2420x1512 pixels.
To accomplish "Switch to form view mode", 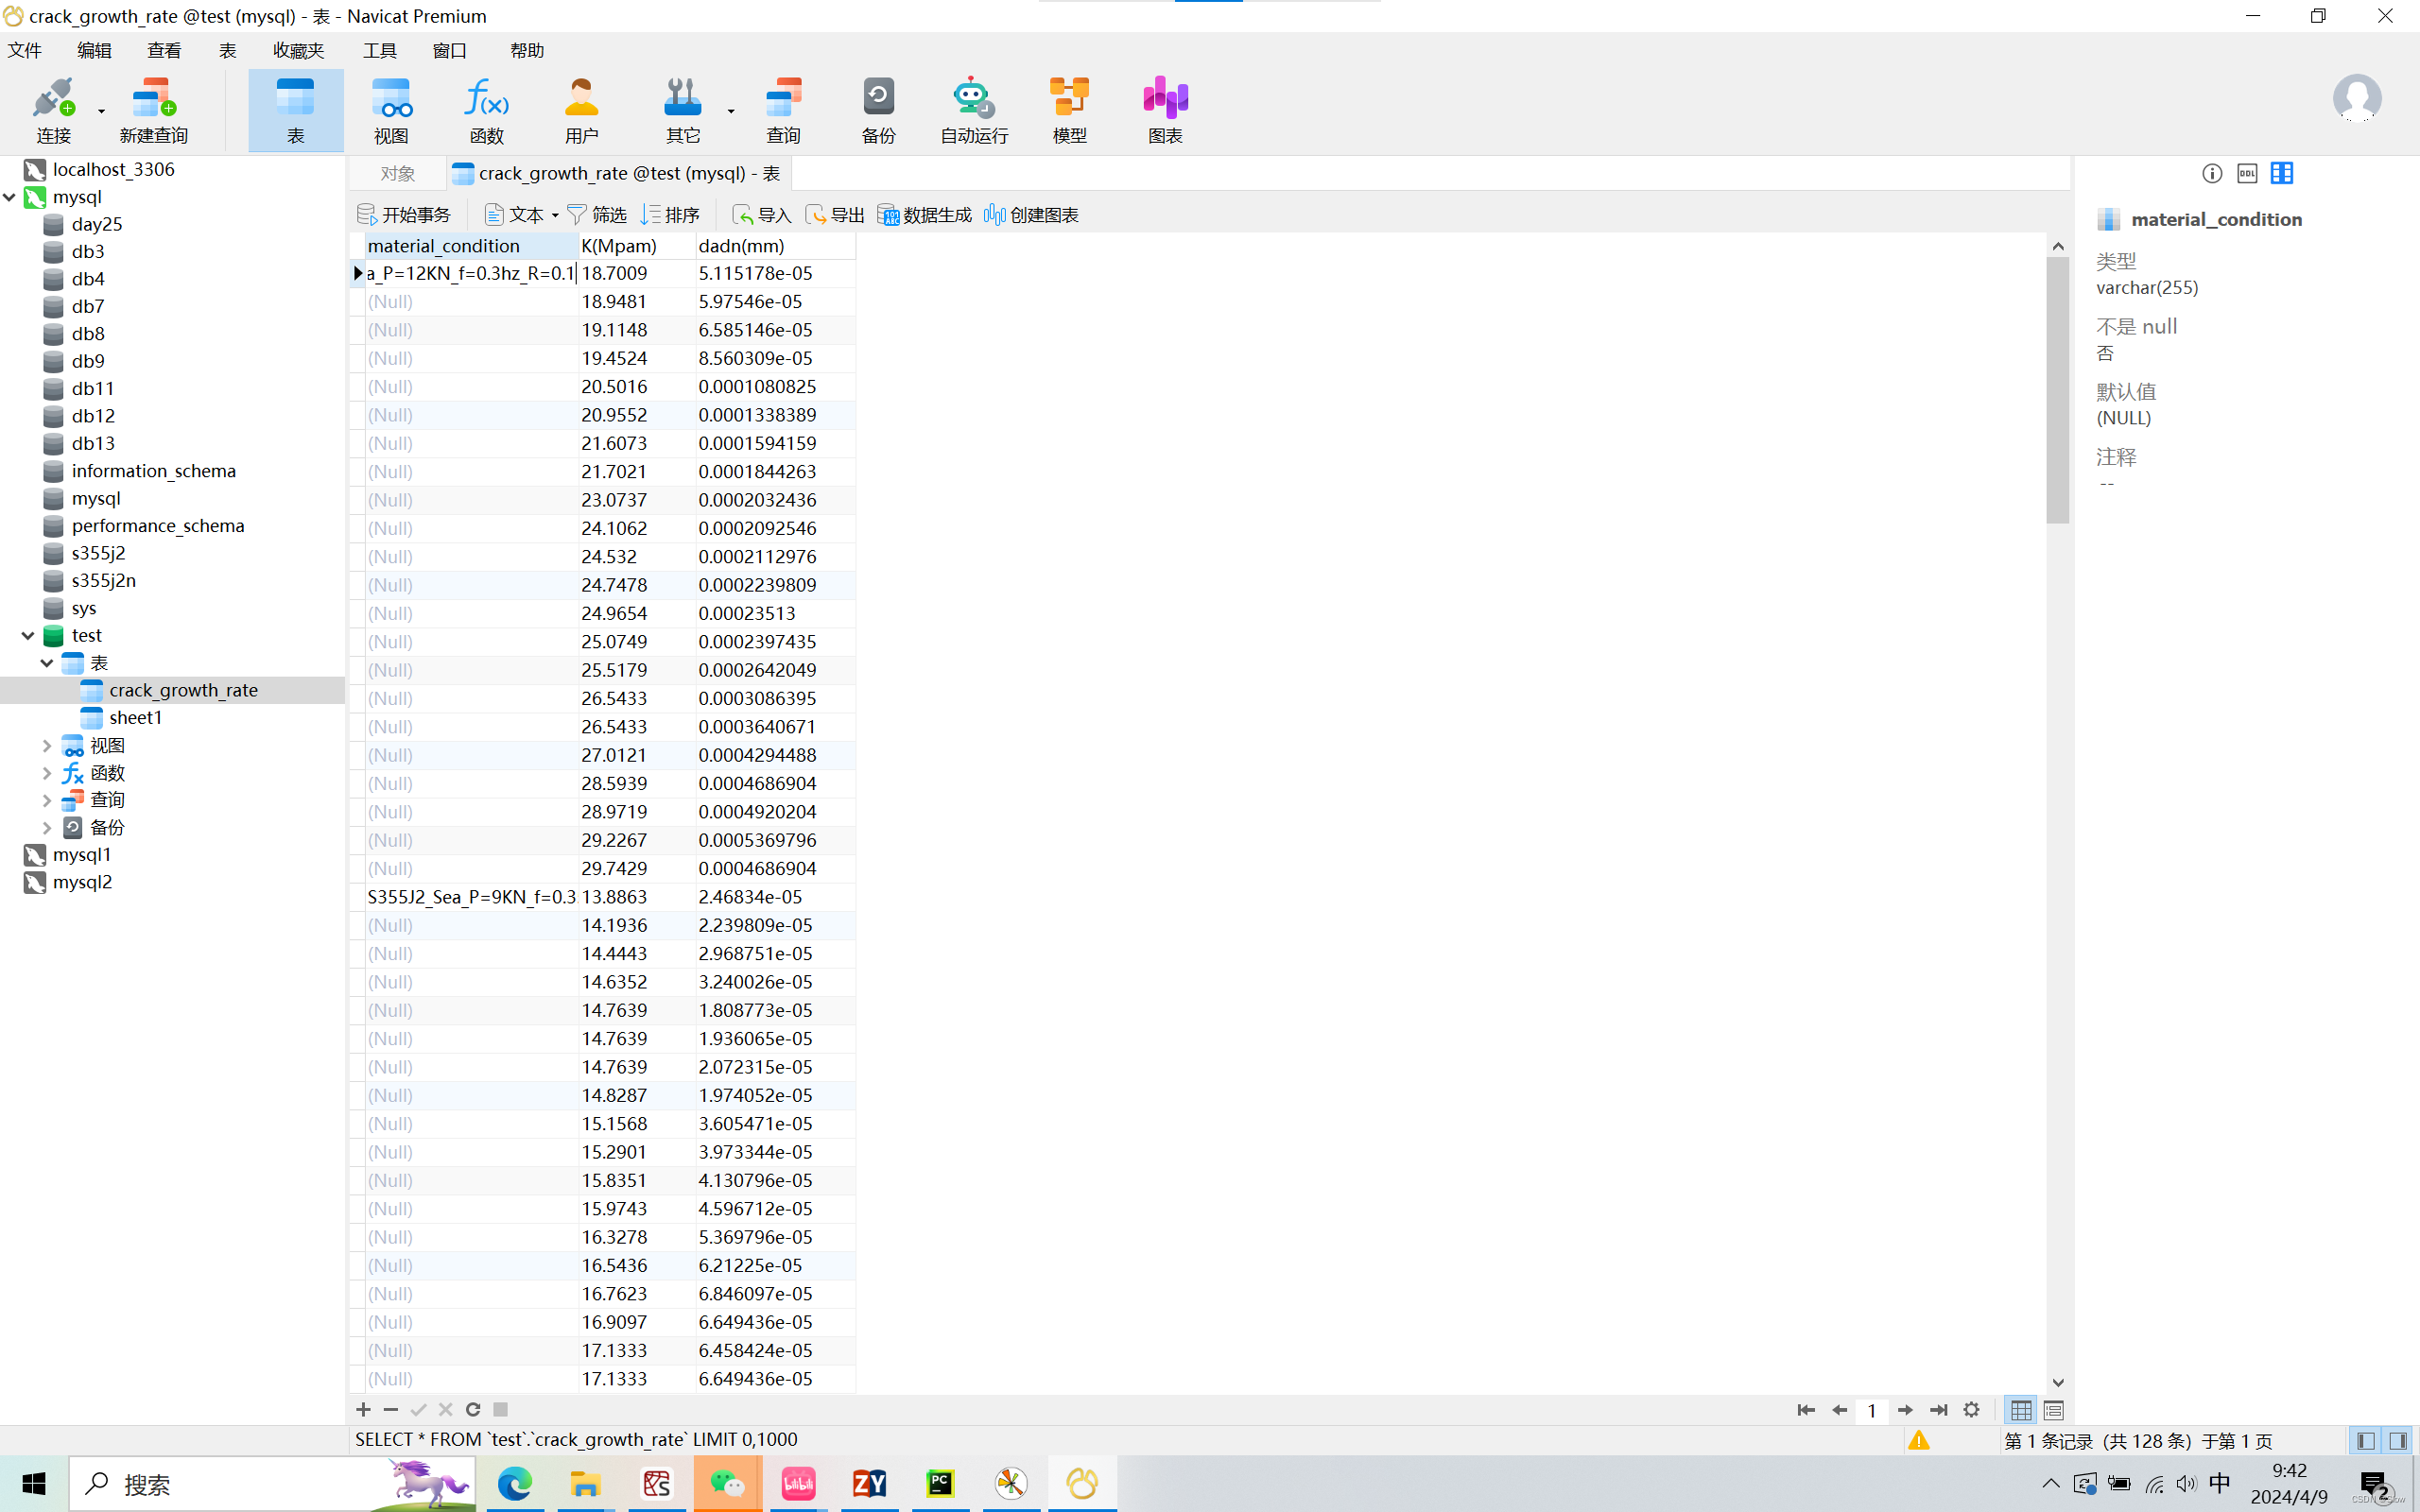I will (2054, 1410).
